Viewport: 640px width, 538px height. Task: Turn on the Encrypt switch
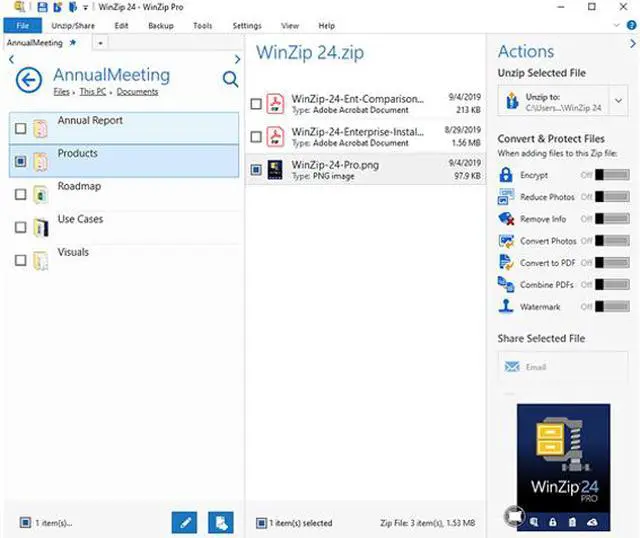(612, 175)
